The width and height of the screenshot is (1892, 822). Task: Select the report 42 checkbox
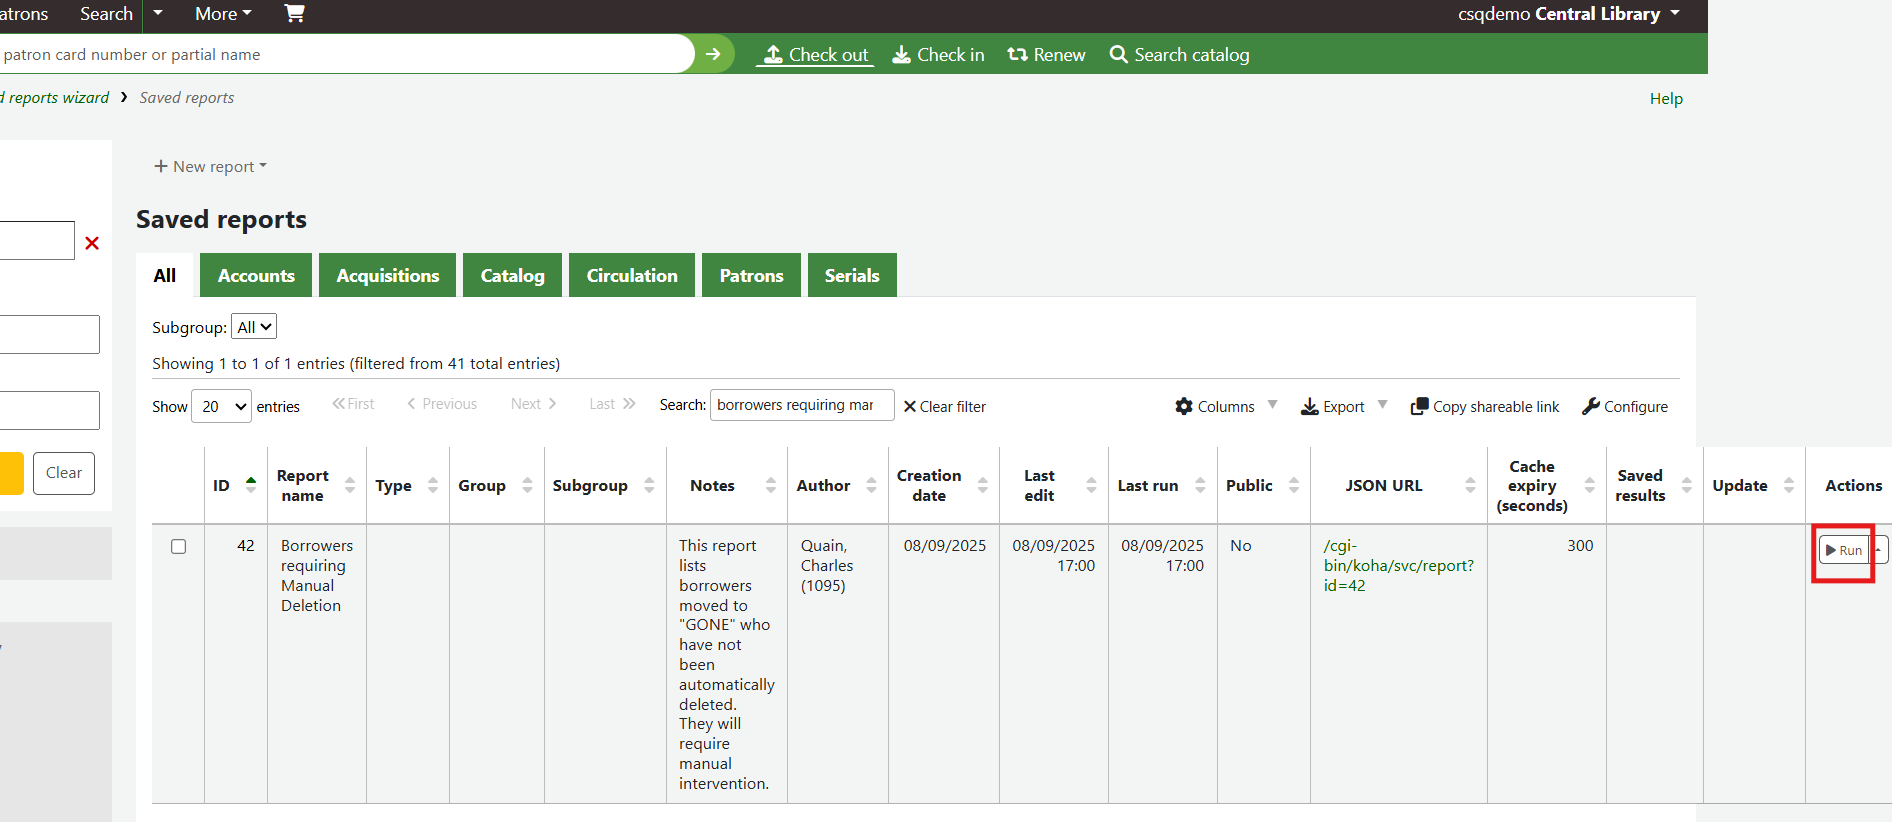pyautogui.click(x=179, y=546)
